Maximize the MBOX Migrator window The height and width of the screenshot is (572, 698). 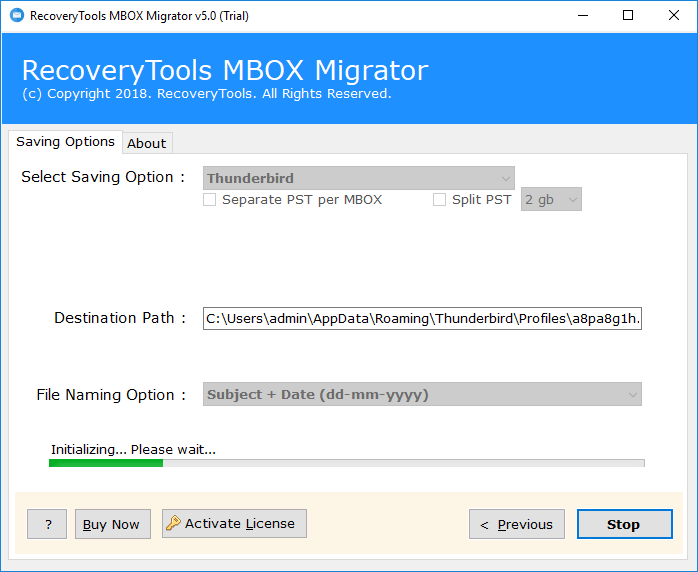click(628, 16)
